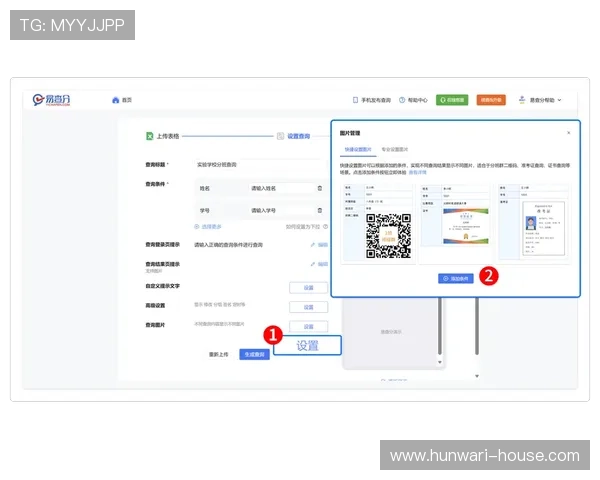This screenshot has height=480, width=600.
Task: Click the preview panel scrollbar down arrow
Action: 440,362
